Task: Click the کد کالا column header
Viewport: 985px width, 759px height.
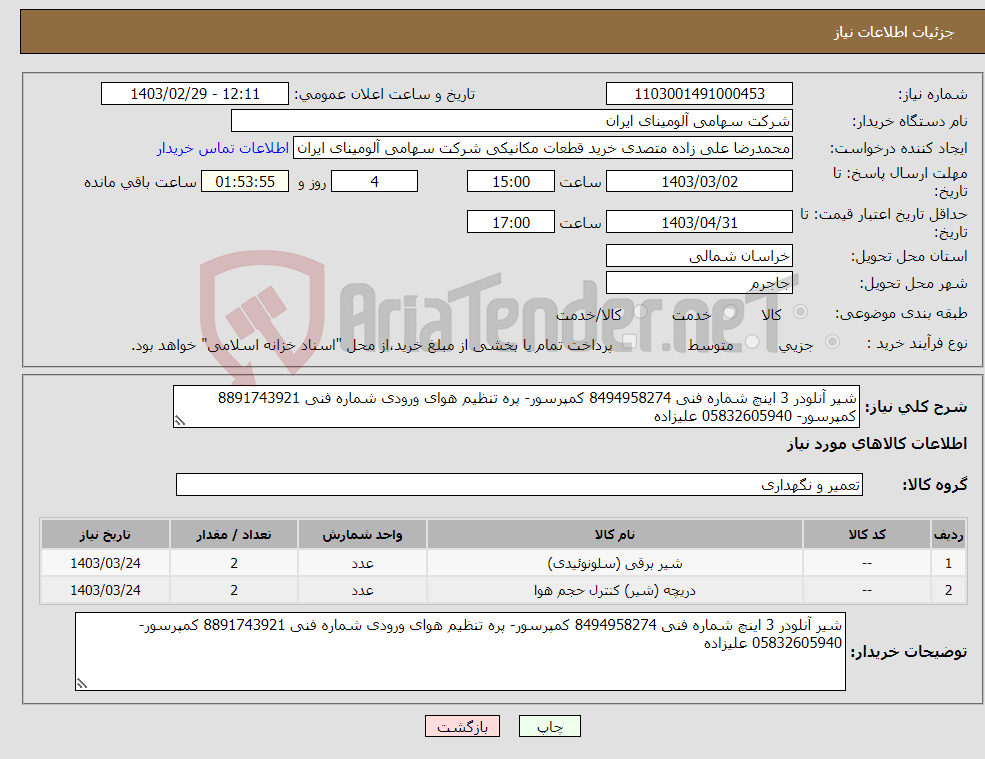Action: 867,535
